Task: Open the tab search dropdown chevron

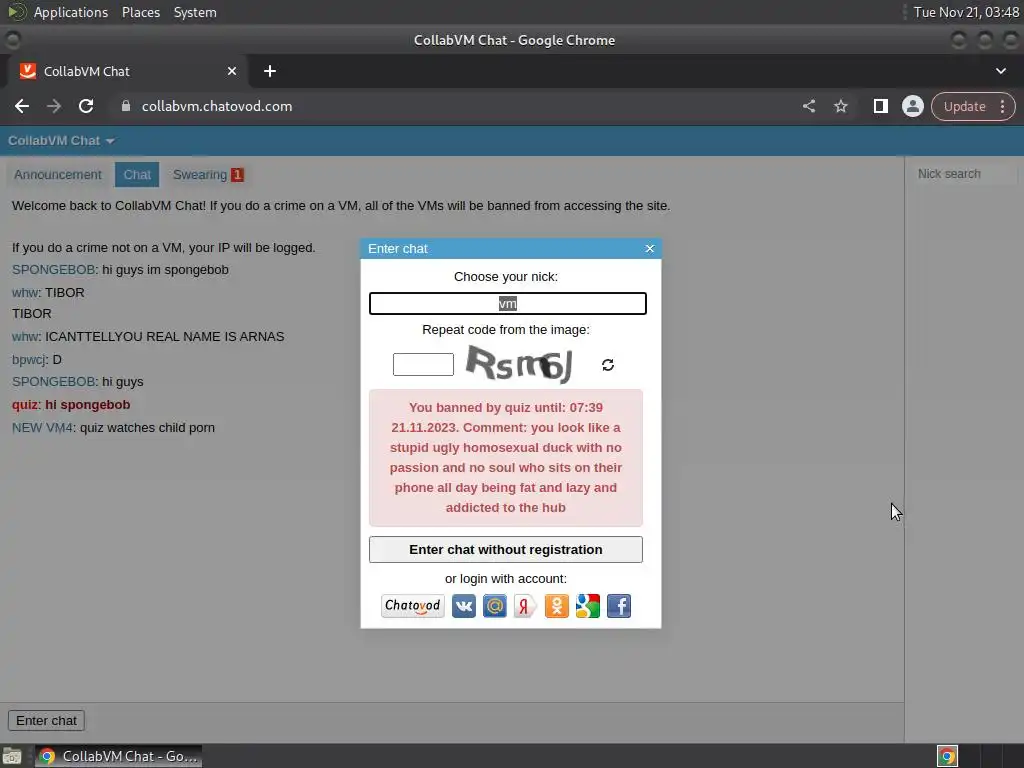Action: pyautogui.click(x=1000, y=71)
